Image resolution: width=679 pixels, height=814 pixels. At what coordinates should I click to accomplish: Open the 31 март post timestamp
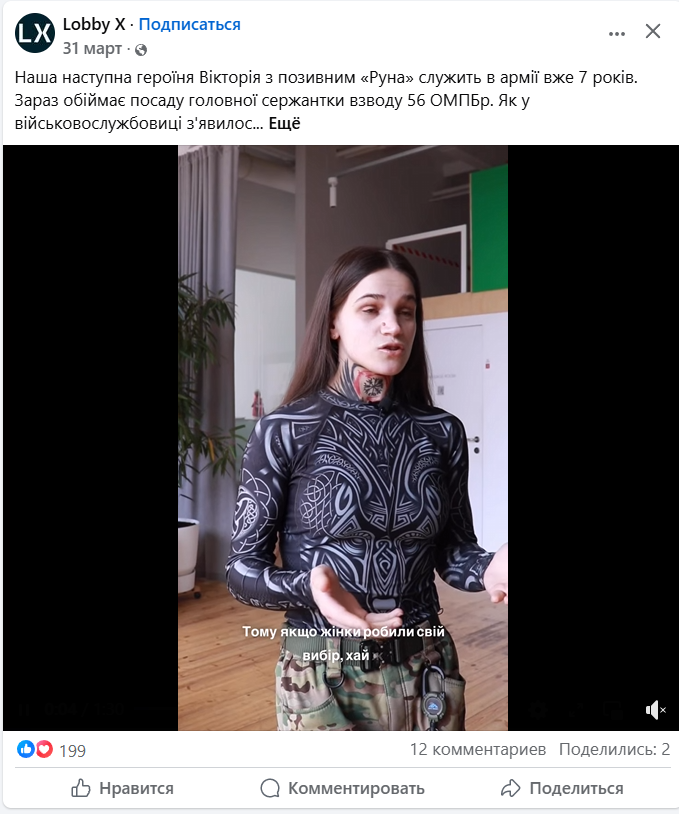tap(92, 48)
